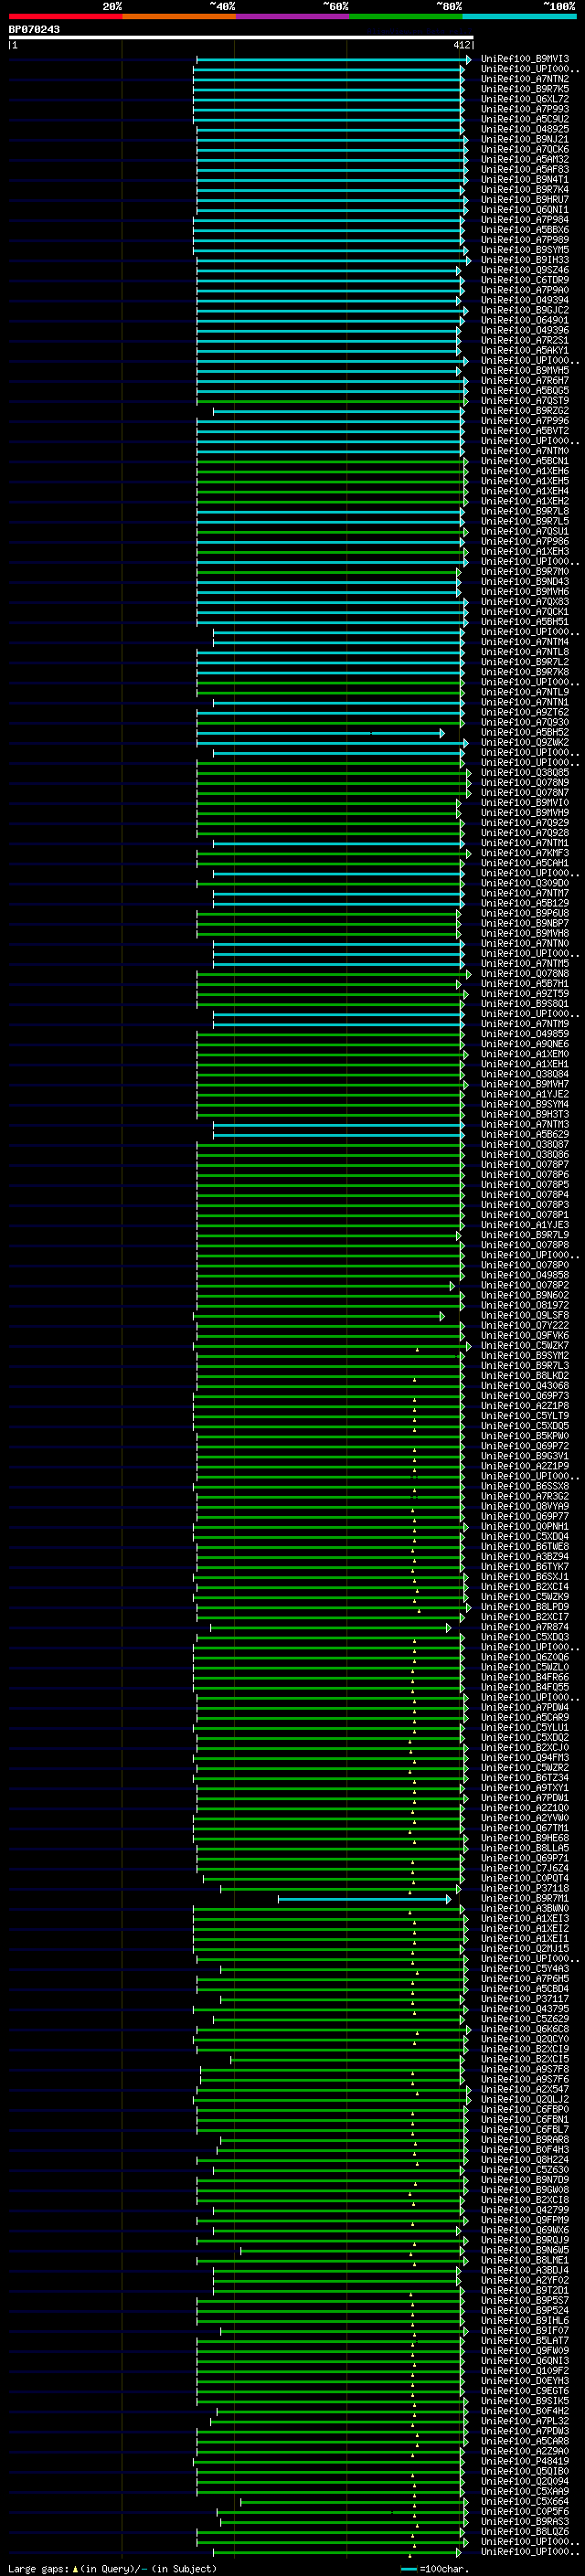Screen dimensions: 585x2576
Task: Select hit label UniRef100_A7PL32
Action: (525, 2422)
